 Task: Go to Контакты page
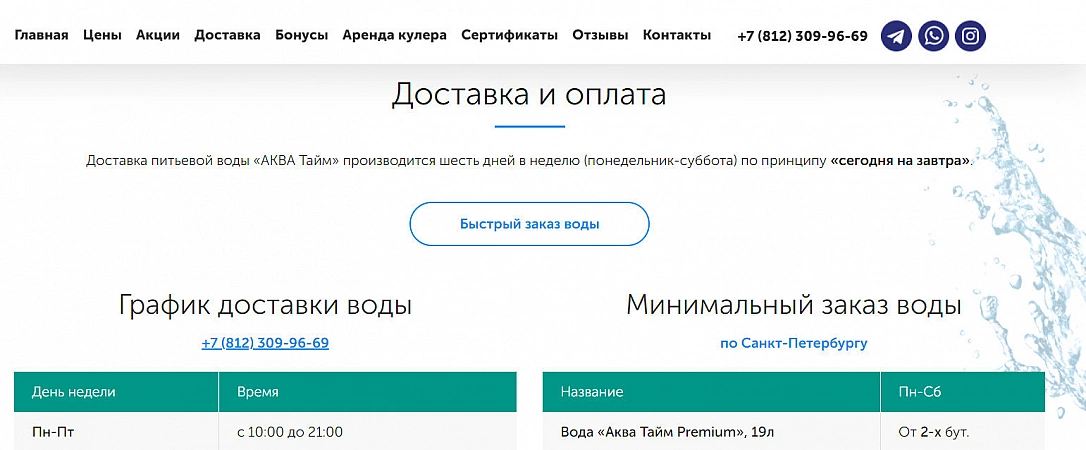[677, 35]
